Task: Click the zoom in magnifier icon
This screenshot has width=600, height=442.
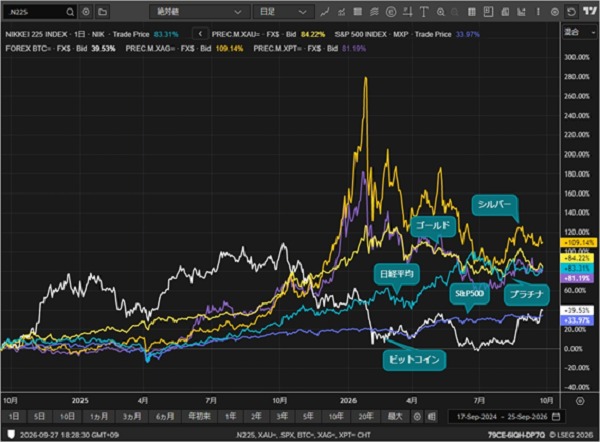Action: click(441, 12)
